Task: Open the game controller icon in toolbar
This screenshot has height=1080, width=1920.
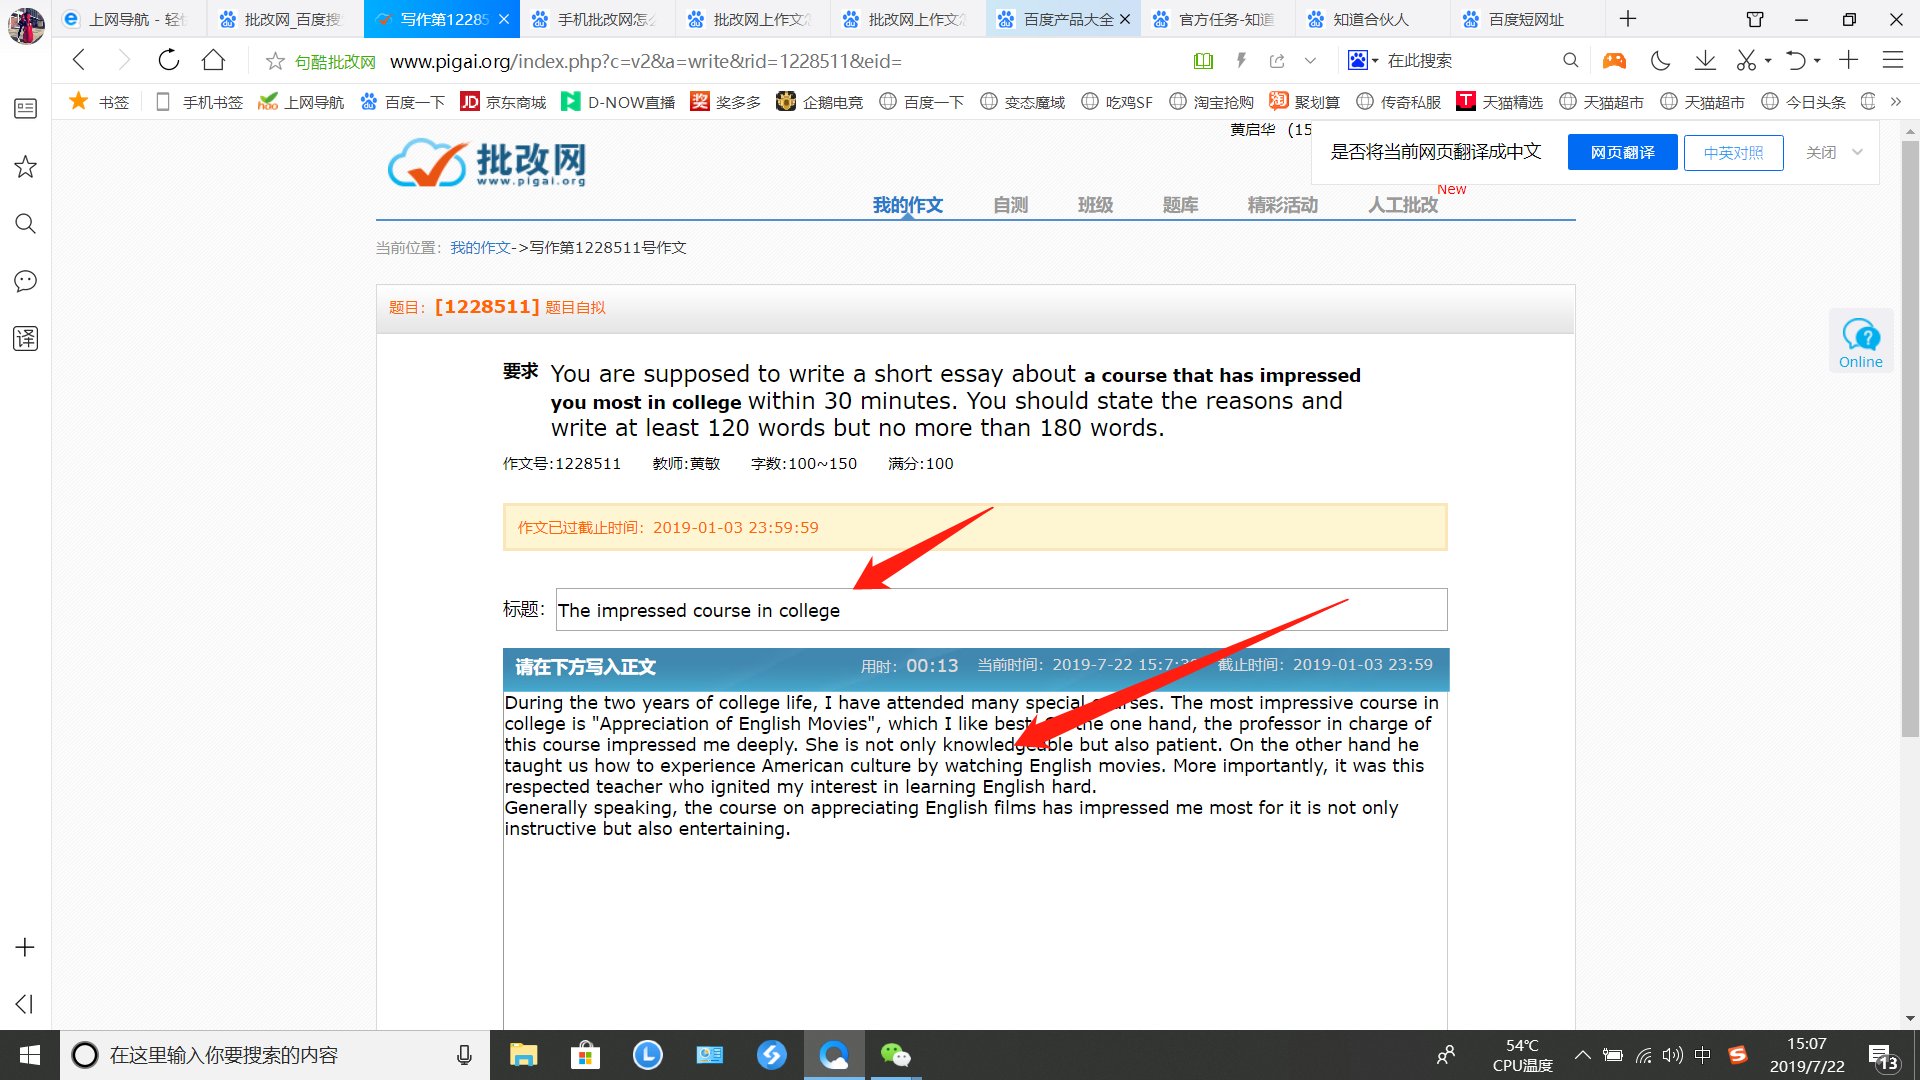Action: pyautogui.click(x=1614, y=61)
